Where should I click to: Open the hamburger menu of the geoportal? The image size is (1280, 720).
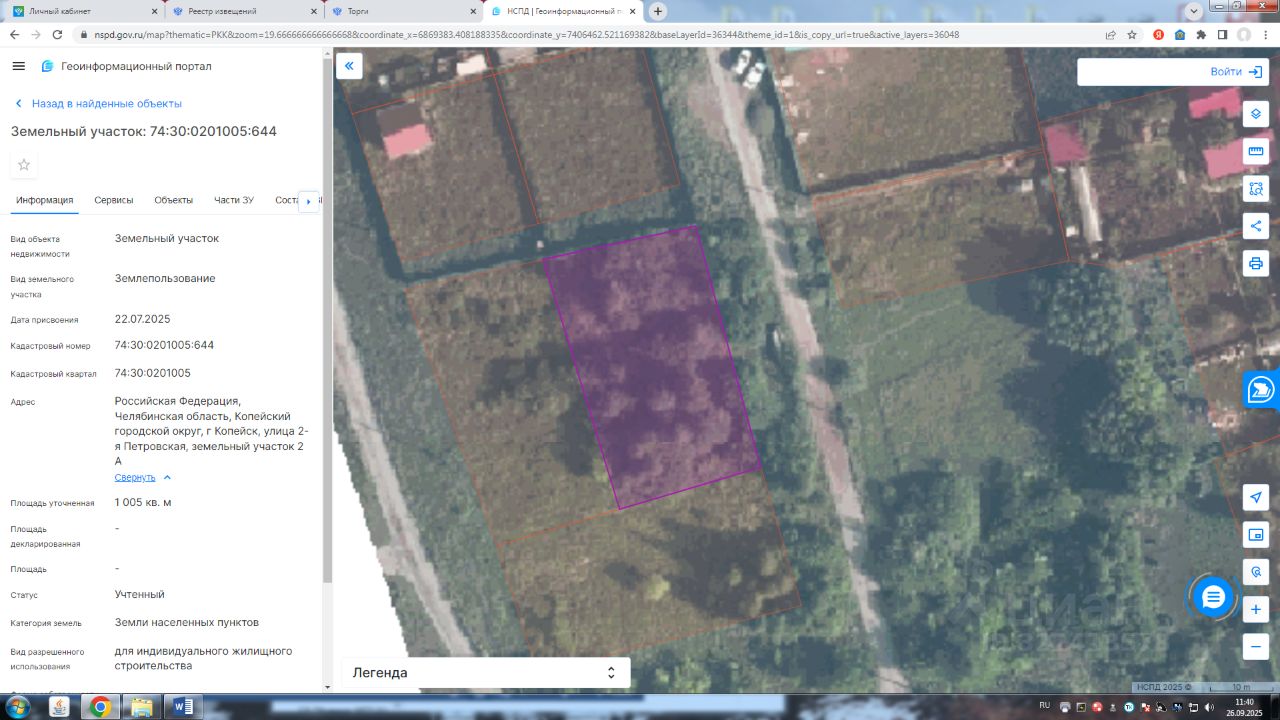[18, 66]
